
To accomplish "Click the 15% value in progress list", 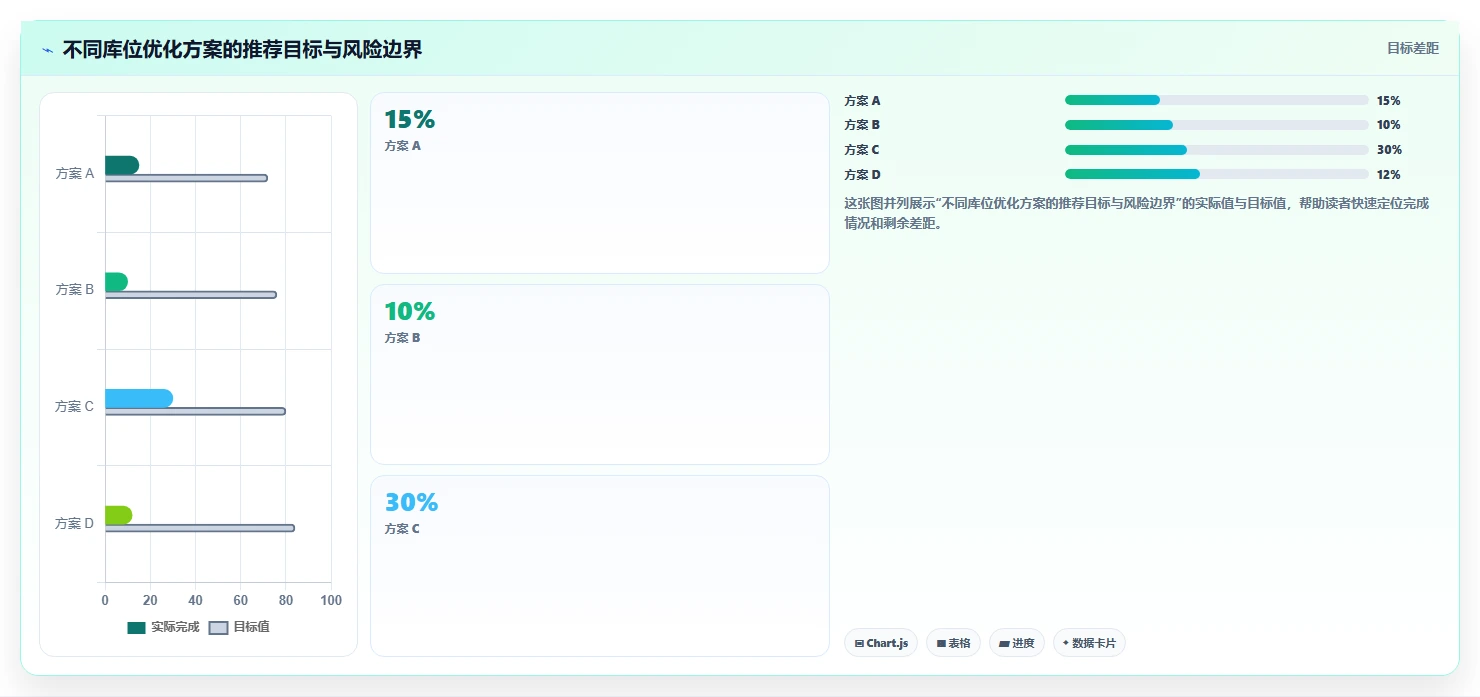I will tap(1388, 101).
